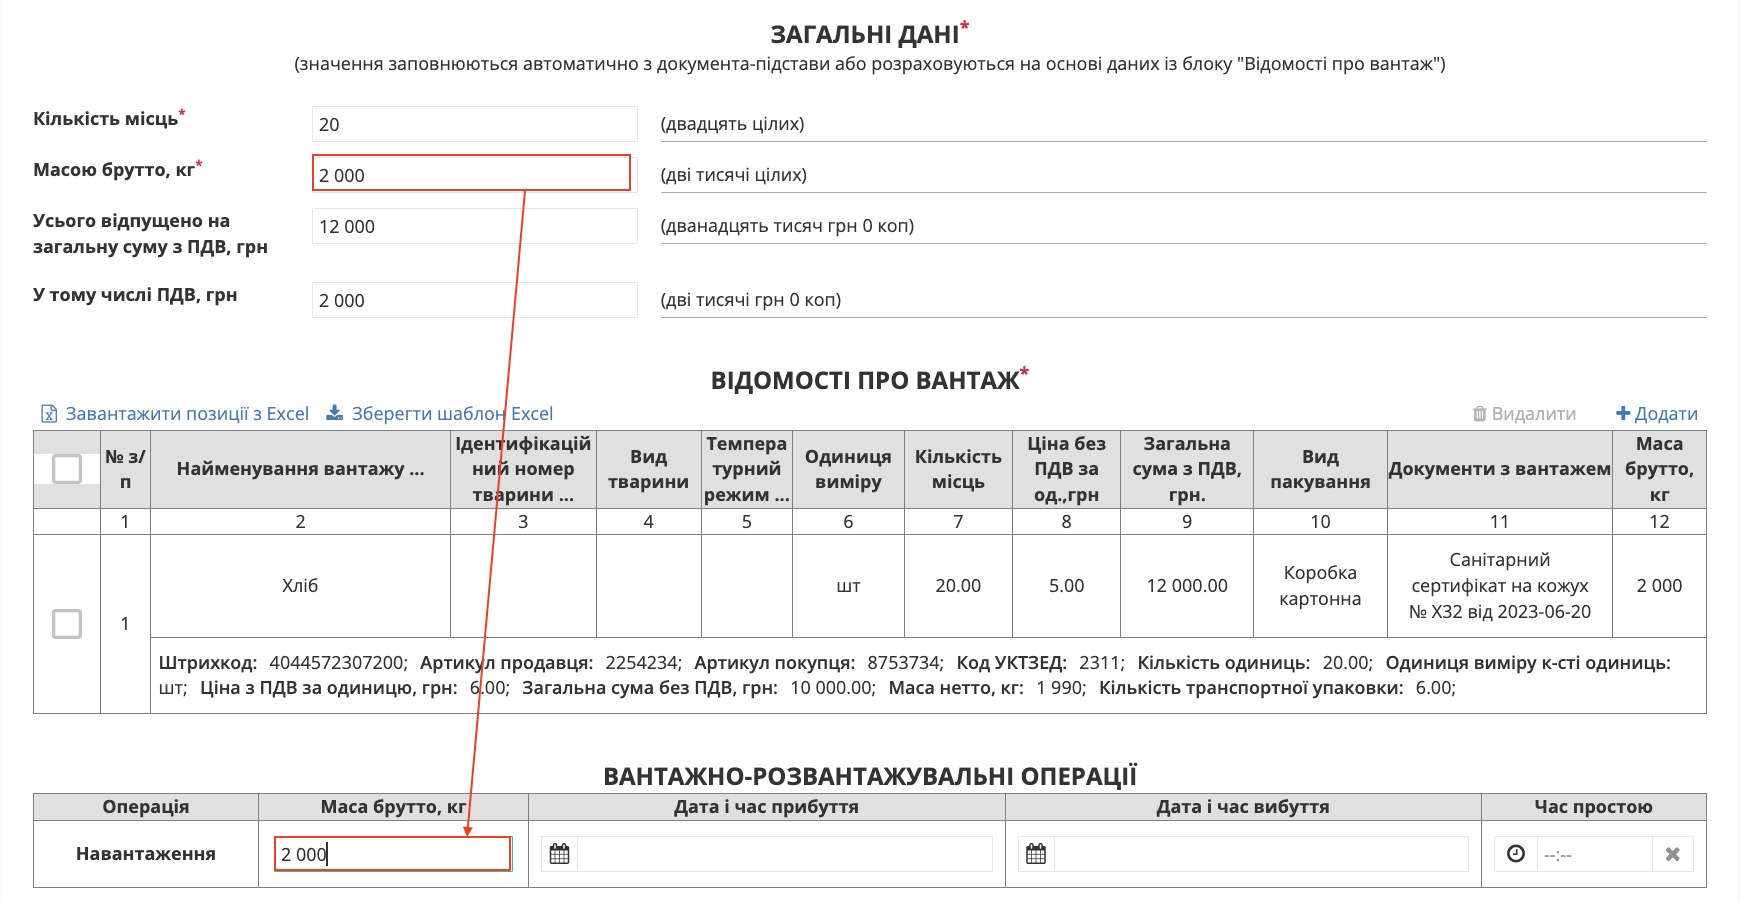The image size is (1742, 902).
Task: Focus the 'Масою брутто, кг' field in 'Загальні дані'
Action: tap(472, 173)
